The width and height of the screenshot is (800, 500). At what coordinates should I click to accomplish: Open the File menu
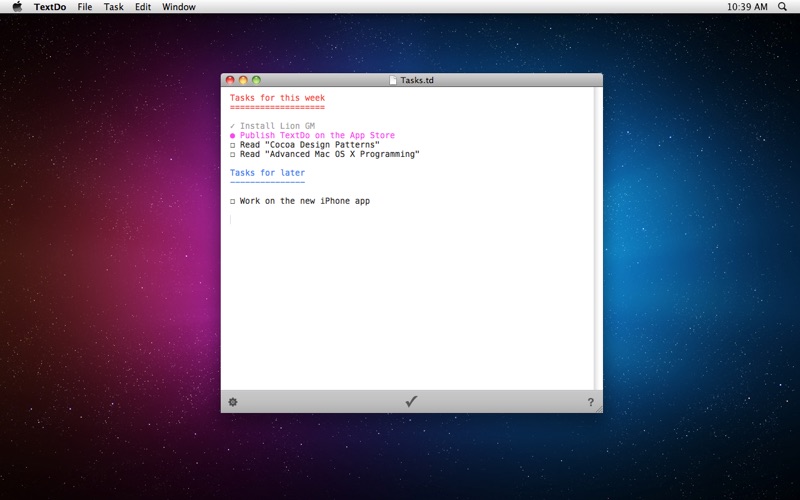pos(85,7)
